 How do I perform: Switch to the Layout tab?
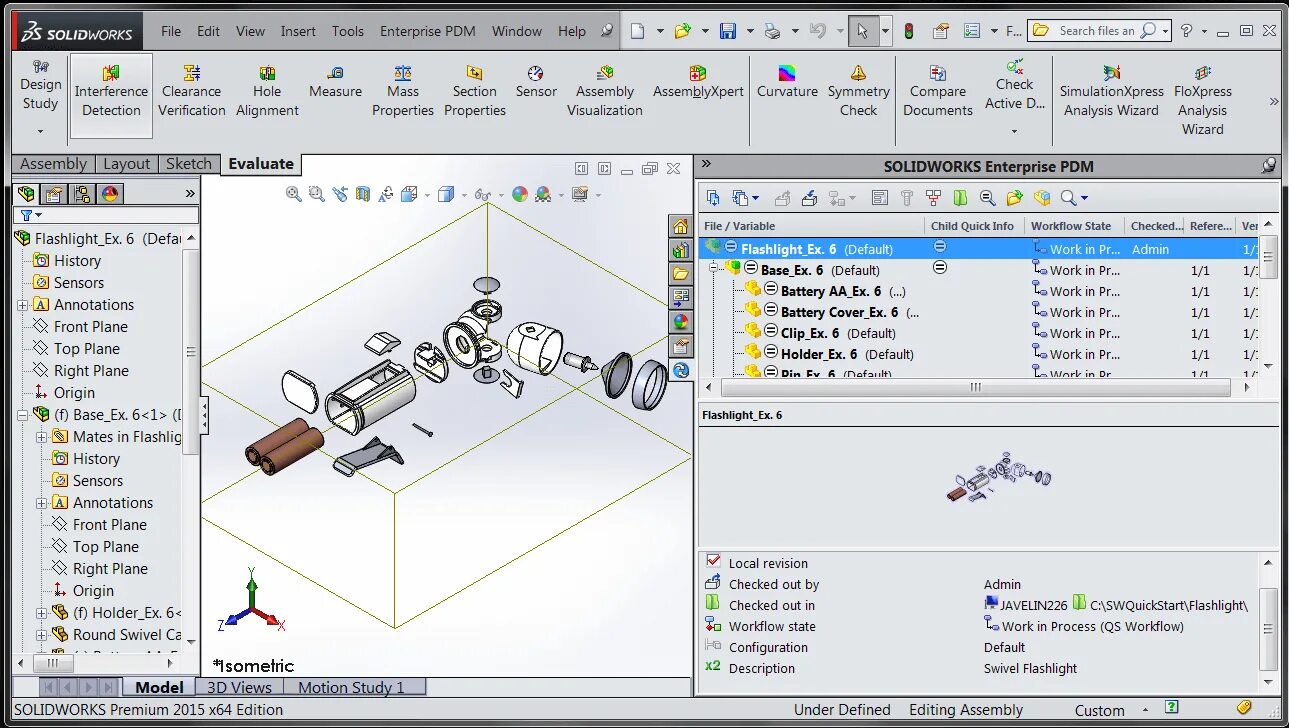click(x=127, y=164)
